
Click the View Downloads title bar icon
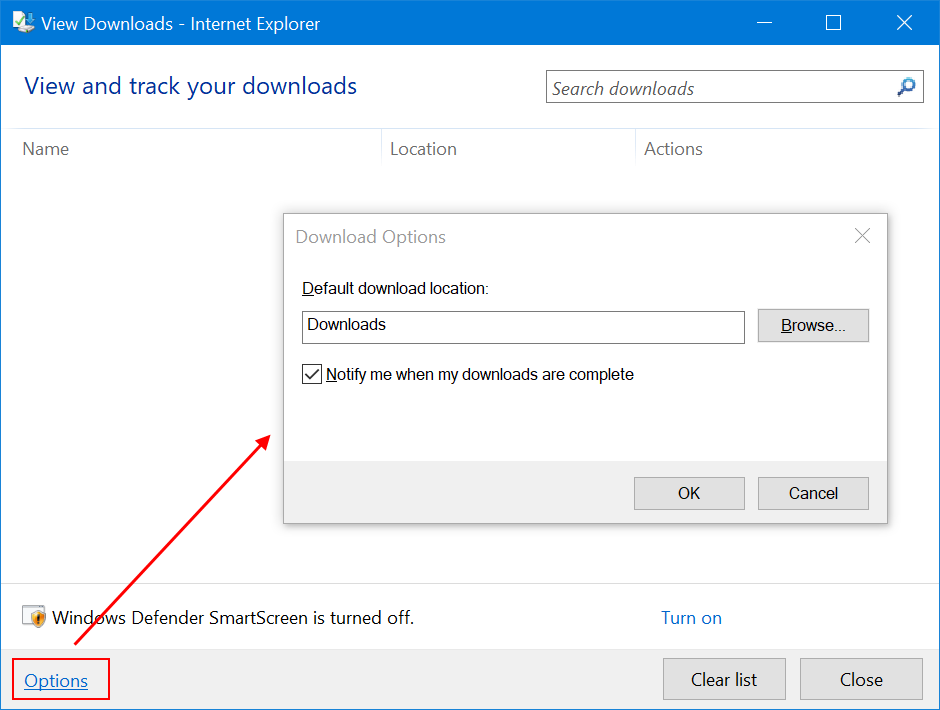click(23, 23)
